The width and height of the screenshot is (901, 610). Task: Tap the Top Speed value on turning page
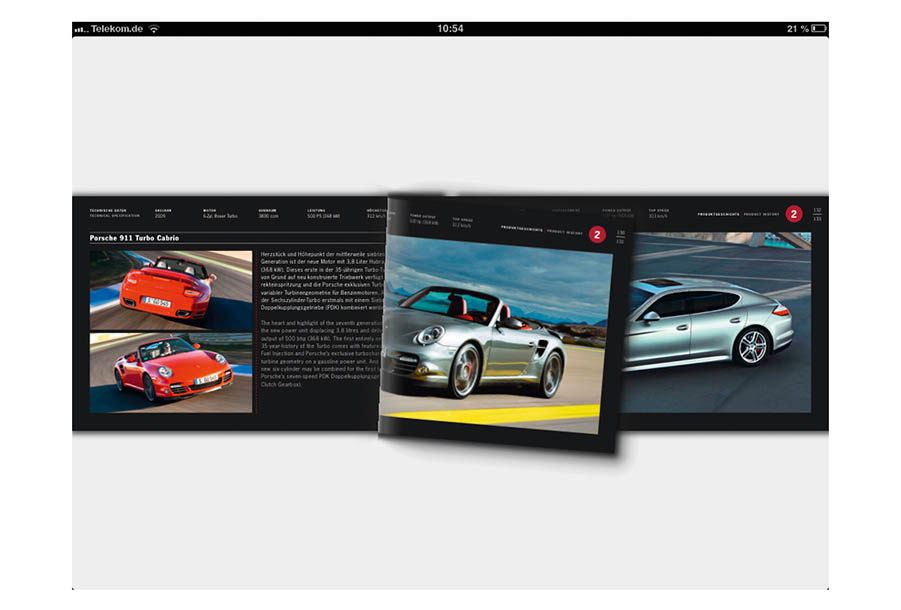[x=462, y=225]
